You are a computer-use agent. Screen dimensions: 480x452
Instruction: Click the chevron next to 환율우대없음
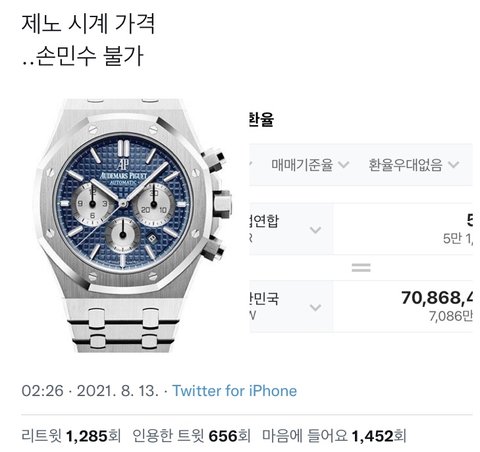click(454, 164)
